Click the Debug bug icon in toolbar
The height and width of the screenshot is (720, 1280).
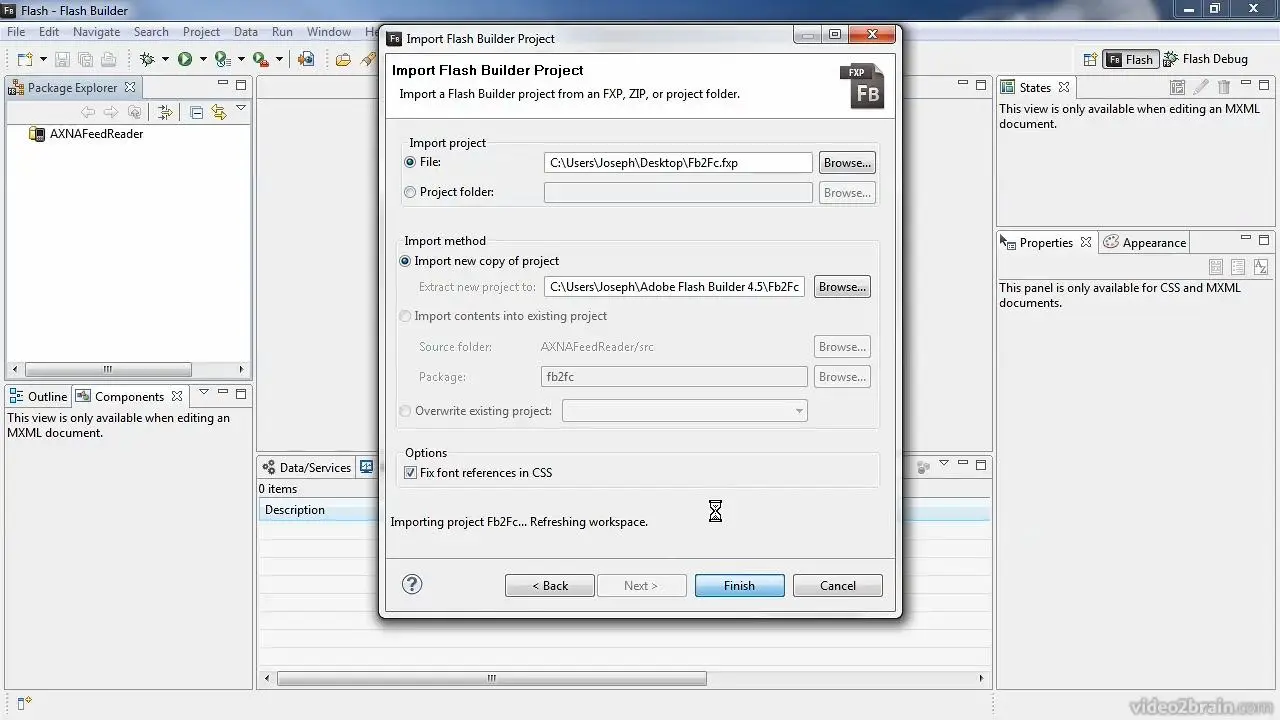148,60
